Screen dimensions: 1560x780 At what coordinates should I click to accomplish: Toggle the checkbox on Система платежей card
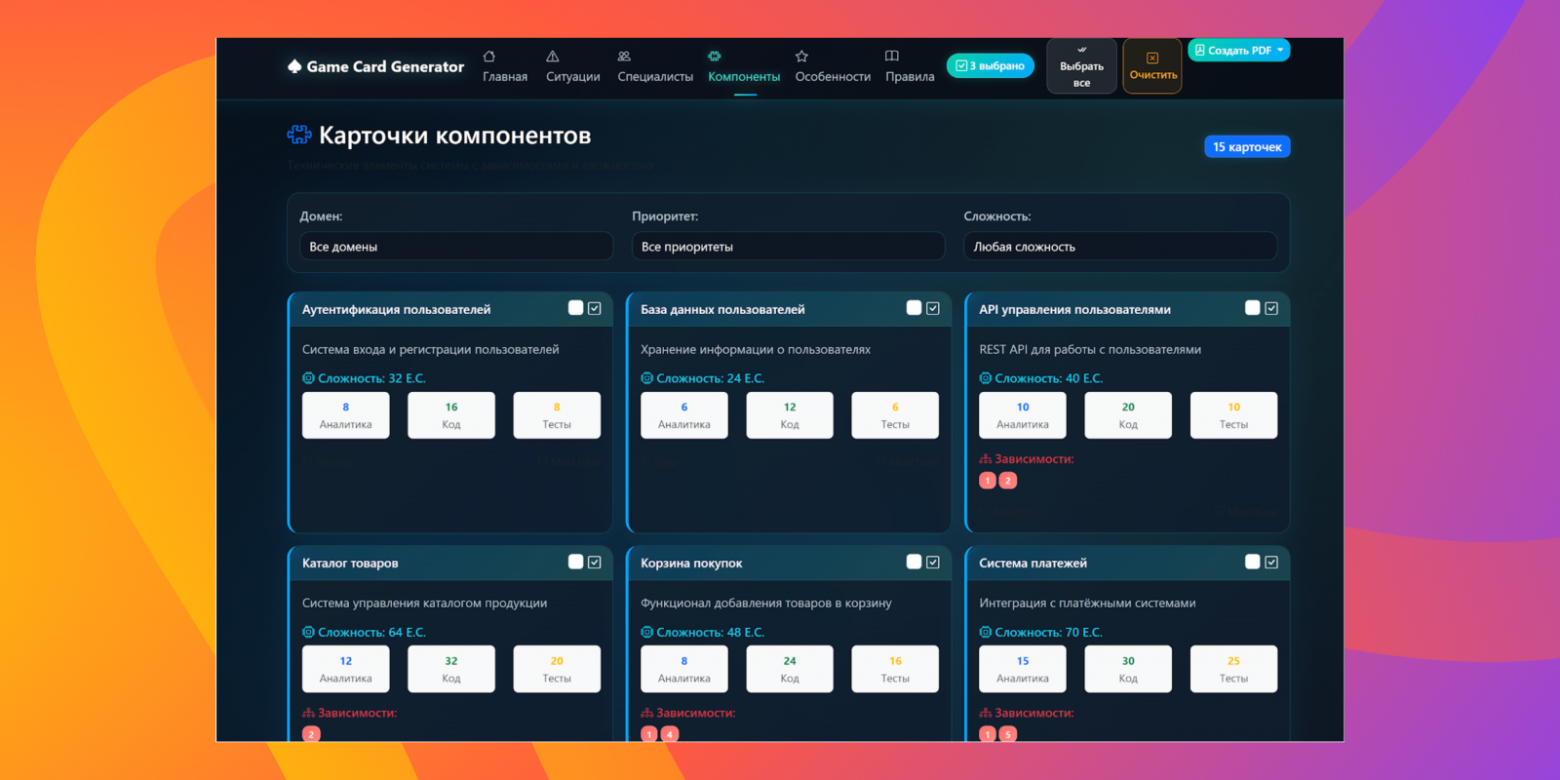(1252, 562)
